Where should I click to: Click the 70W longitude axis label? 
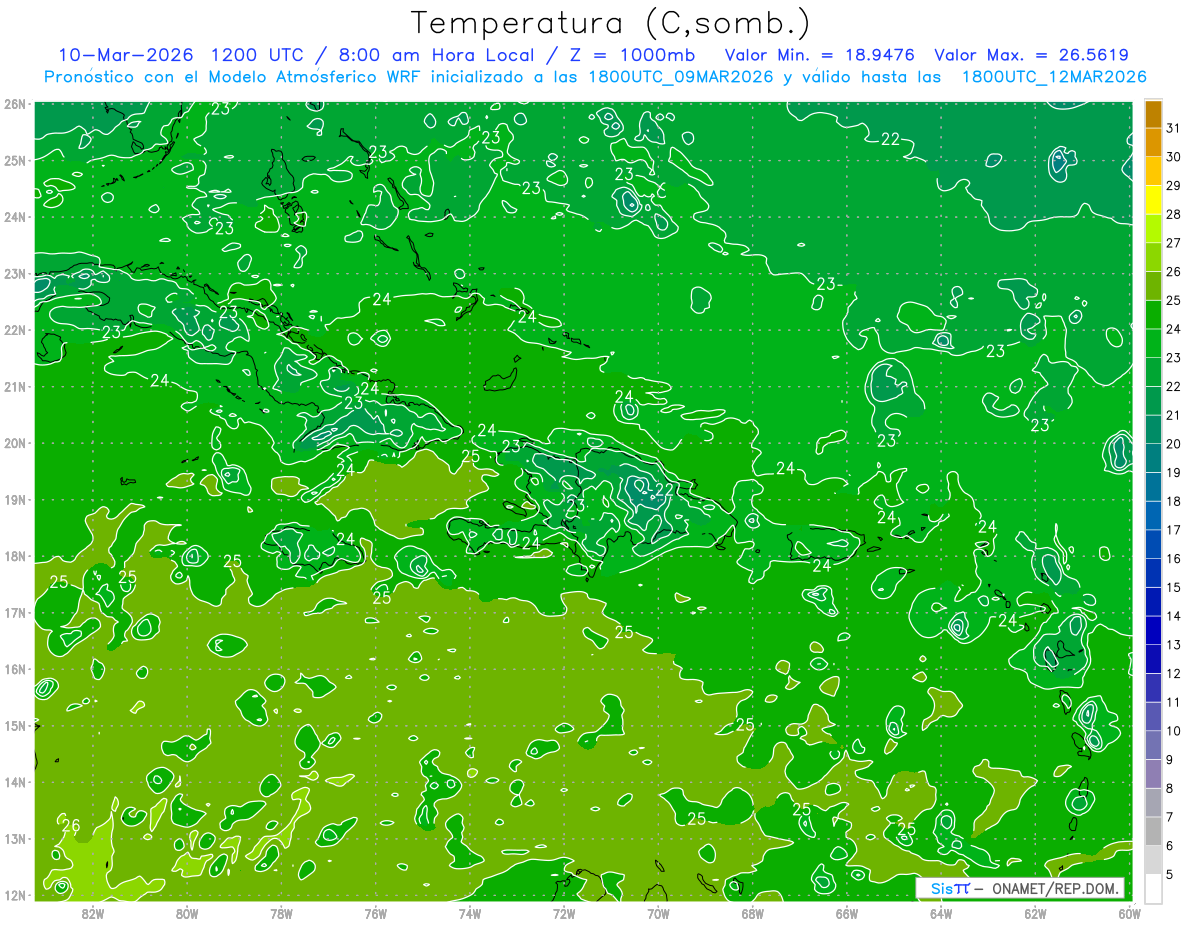pos(658,913)
